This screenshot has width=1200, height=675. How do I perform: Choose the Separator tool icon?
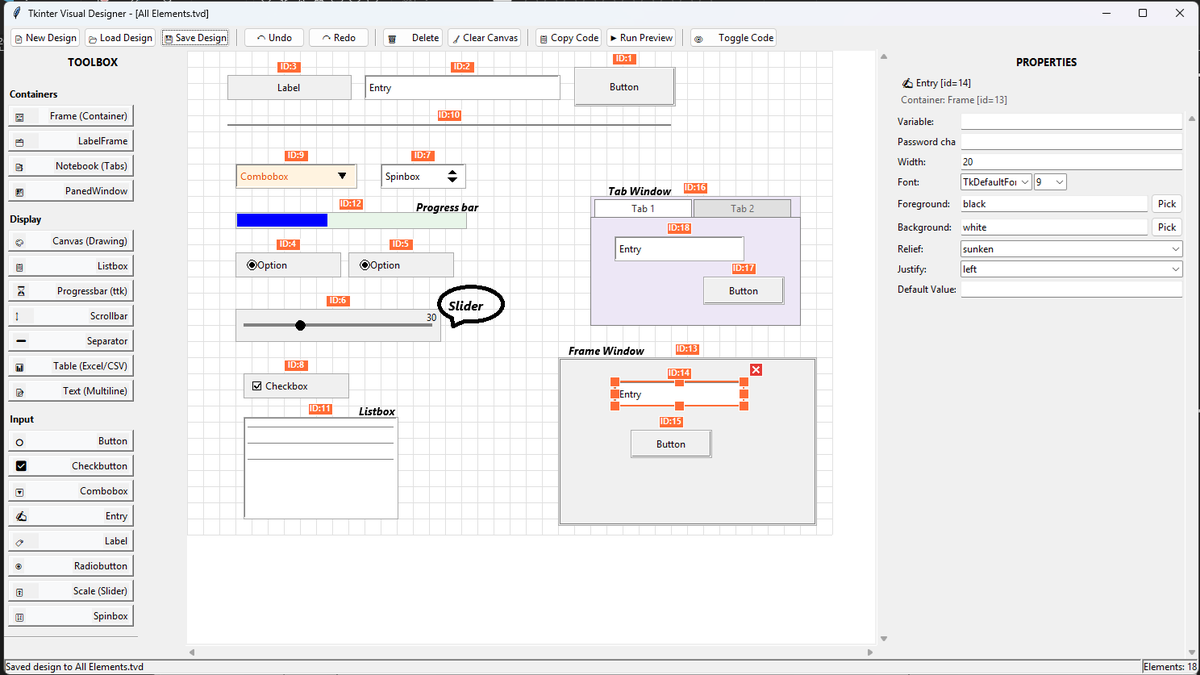click(19, 342)
